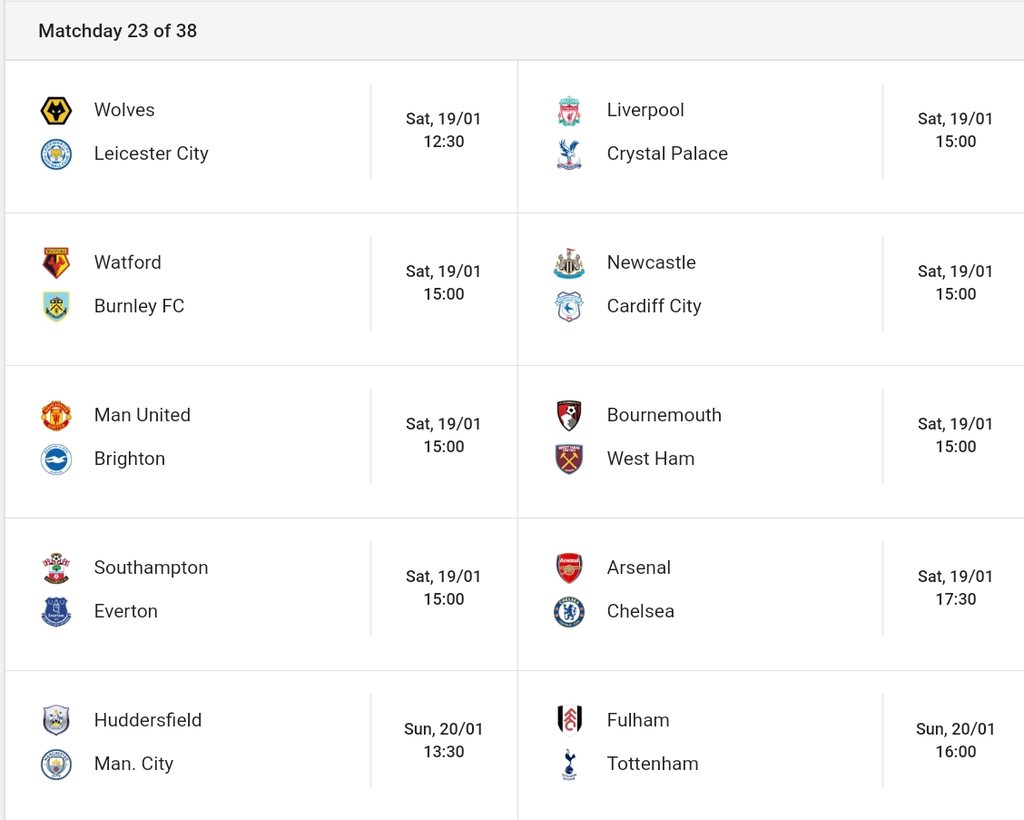
Task: Open the Bournemouth team link
Action: tap(664, 415)
